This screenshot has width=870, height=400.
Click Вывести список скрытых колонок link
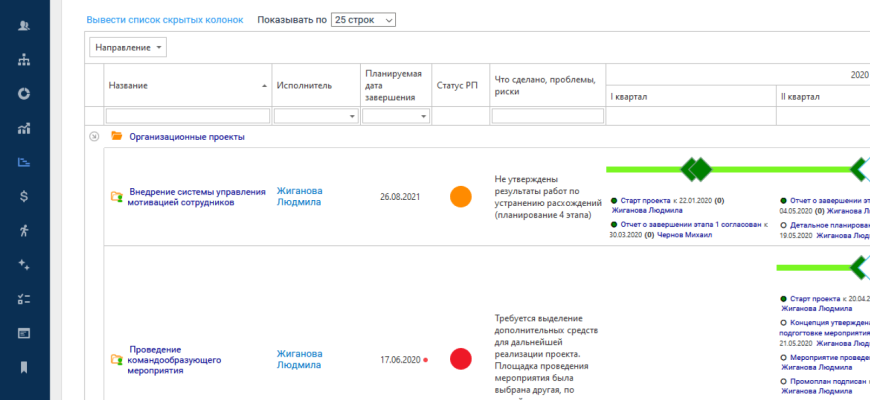point(165,20)
